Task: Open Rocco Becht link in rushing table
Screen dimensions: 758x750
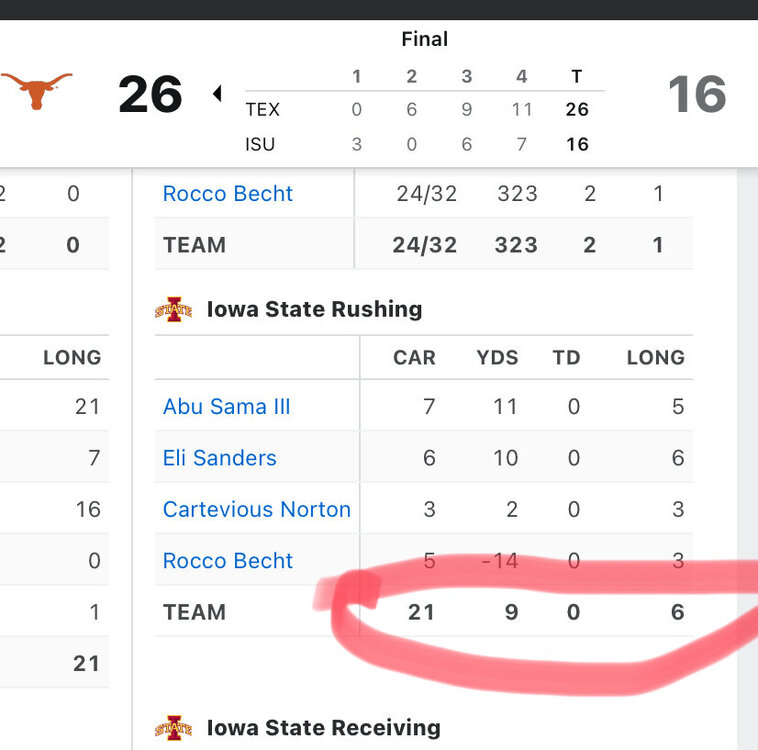Action: pos(227,560)
